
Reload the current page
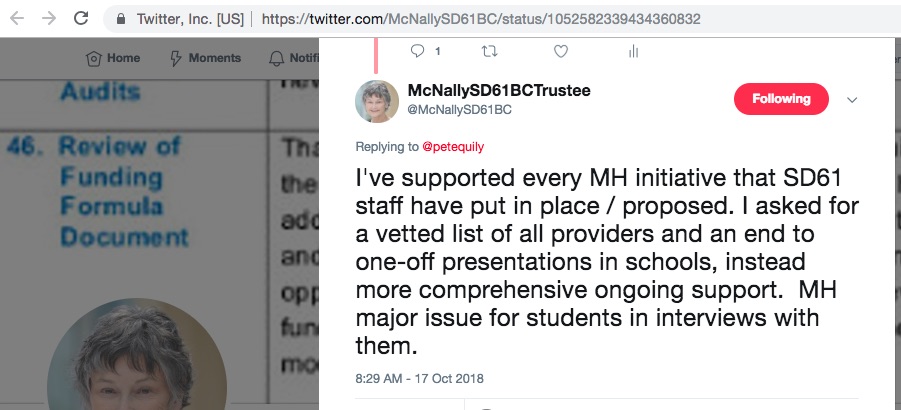(82, 18)
